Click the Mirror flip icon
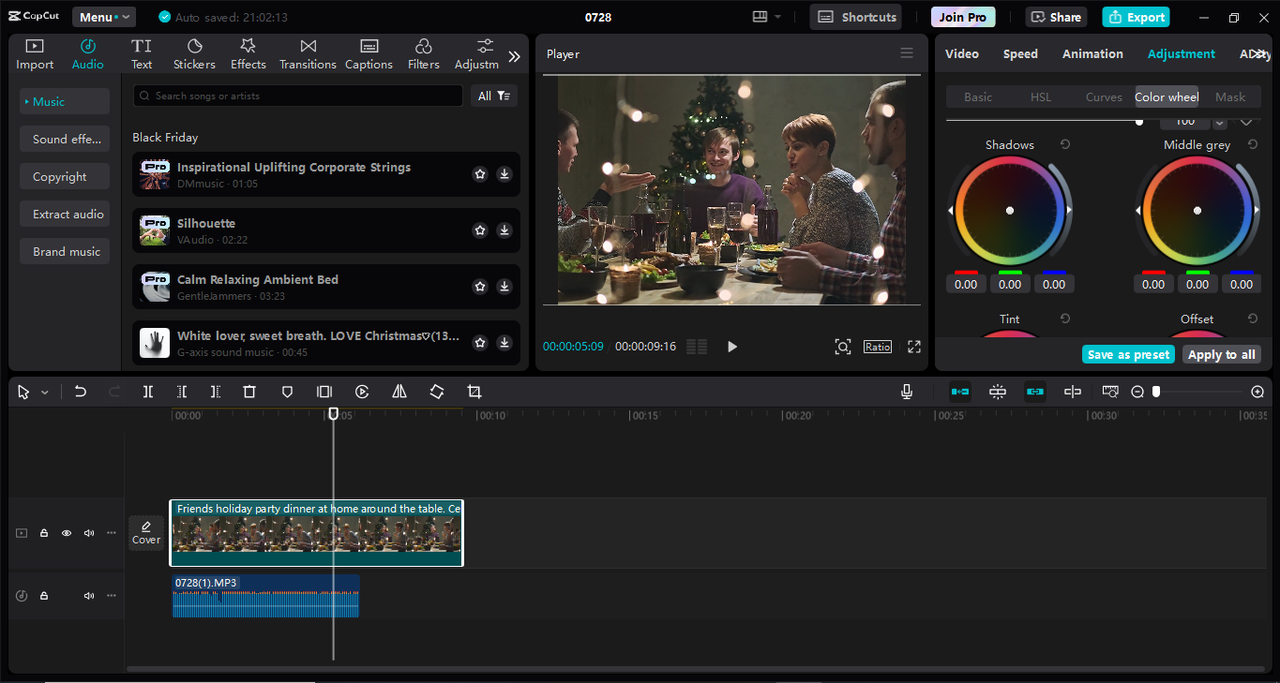Viewport: 1280px width, 683px height. pos(399,392)
